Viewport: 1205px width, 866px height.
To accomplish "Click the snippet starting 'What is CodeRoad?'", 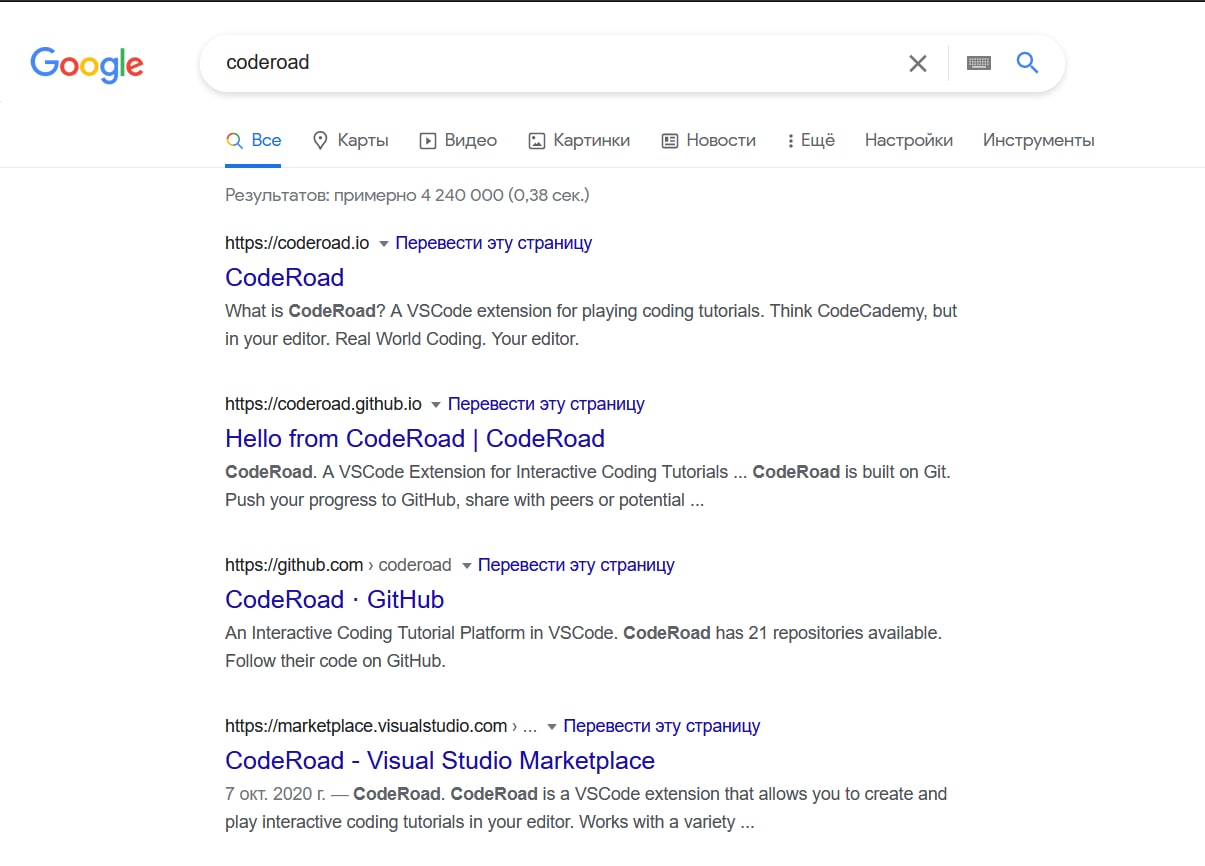I will [591, 325].
